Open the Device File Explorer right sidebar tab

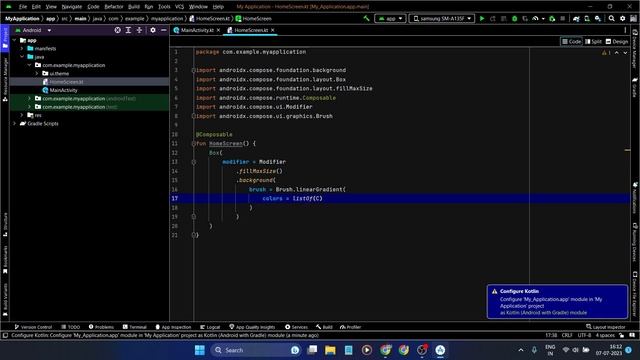[x=635, y=294]
